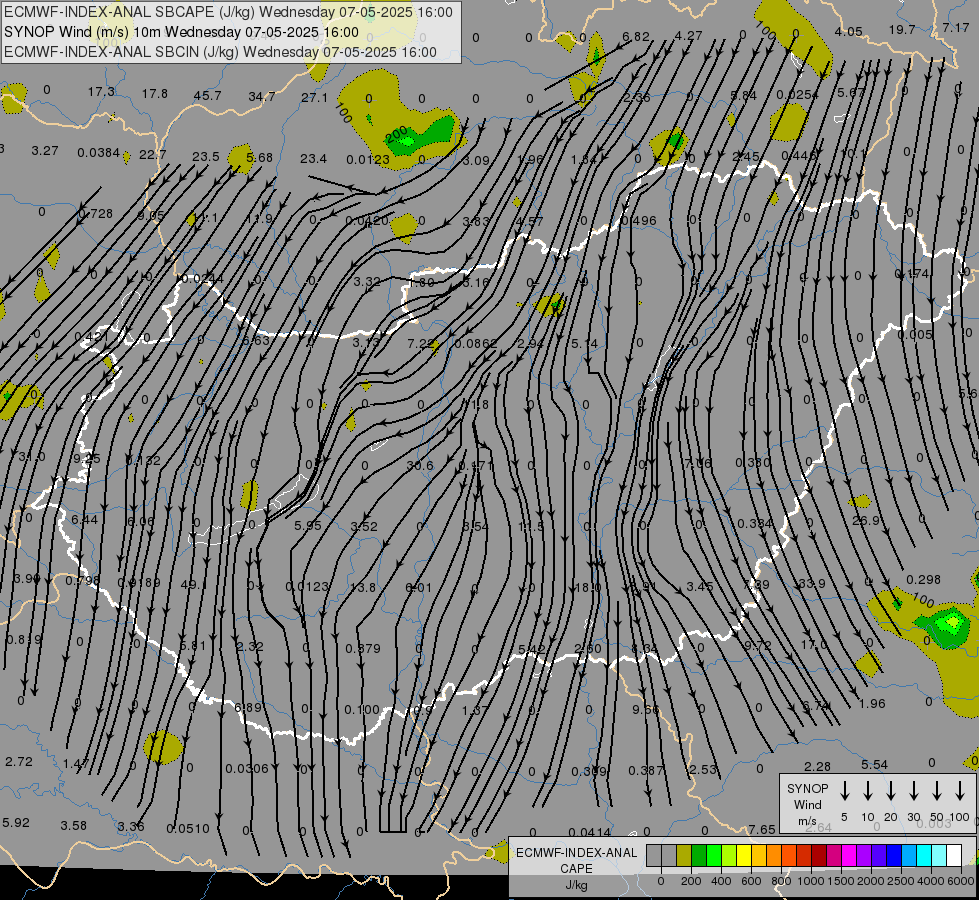Pick the bright green CAPE legend swatch
Screen dimensions: 979x900
tap(714, 855)
